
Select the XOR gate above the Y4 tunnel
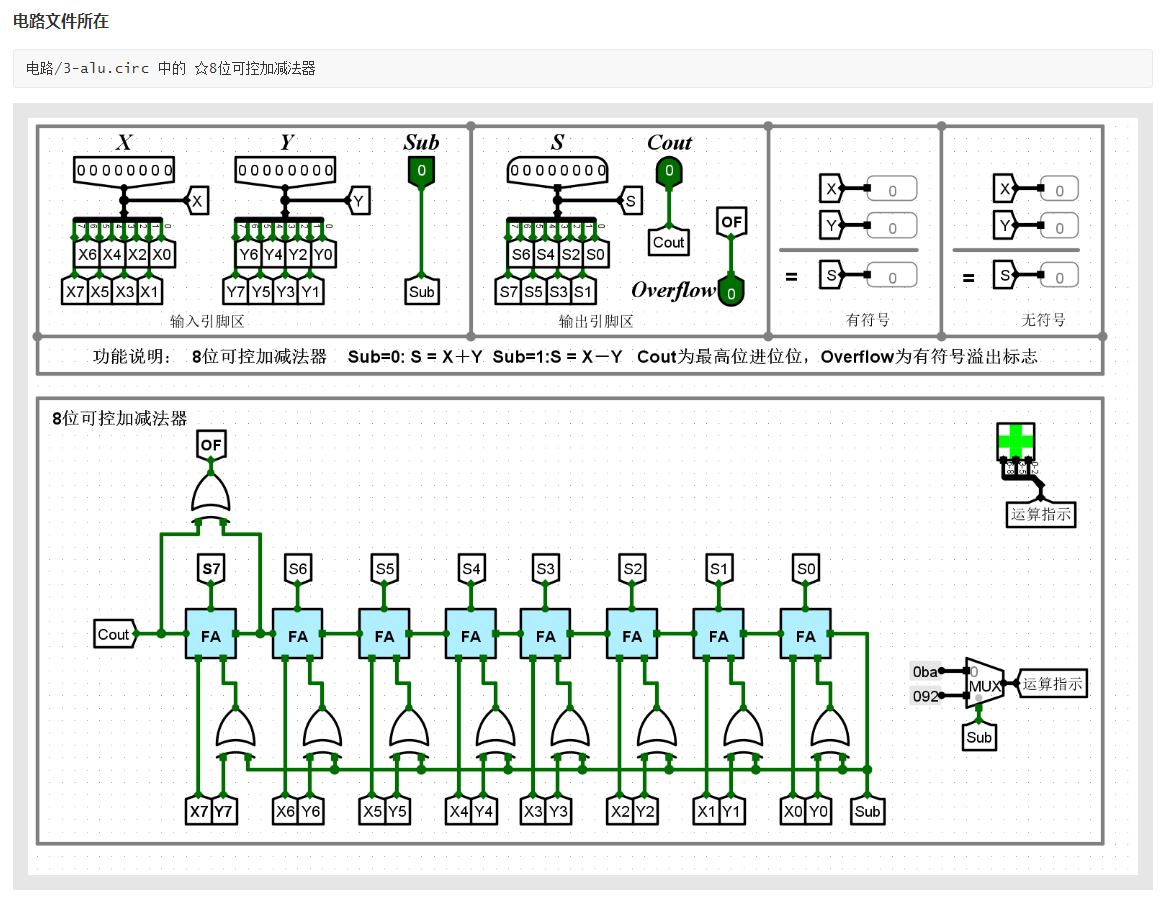click(495, 731)
